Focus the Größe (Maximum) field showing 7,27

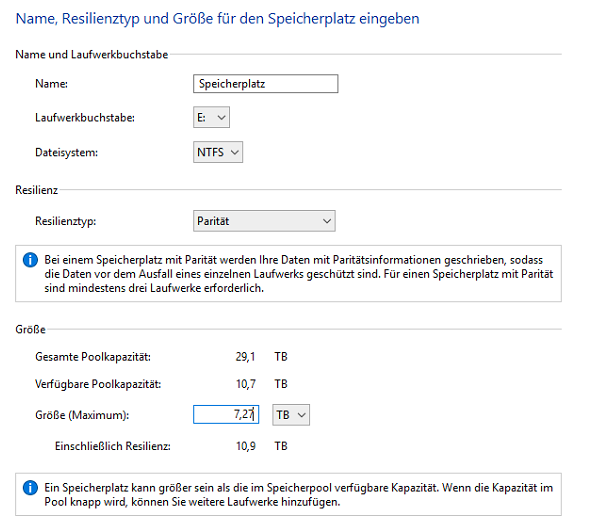click(226, 414)
